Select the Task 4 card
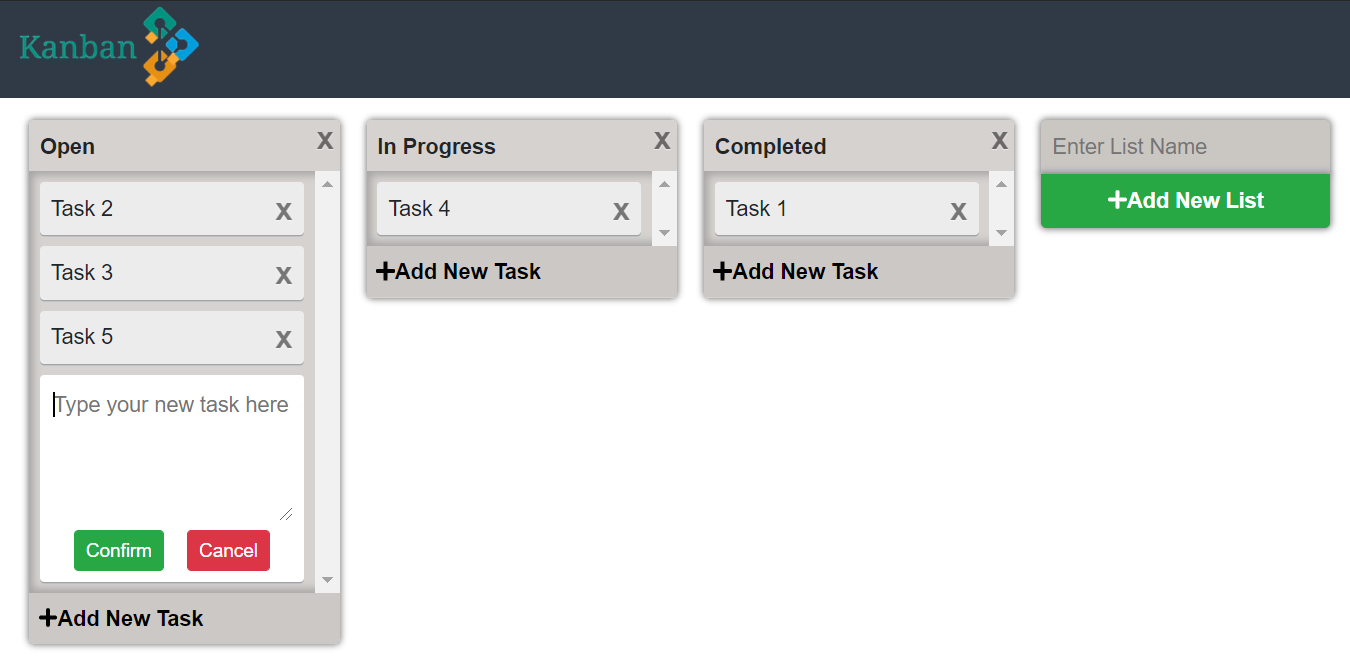Screen dimensions: 1350x659 509,208
